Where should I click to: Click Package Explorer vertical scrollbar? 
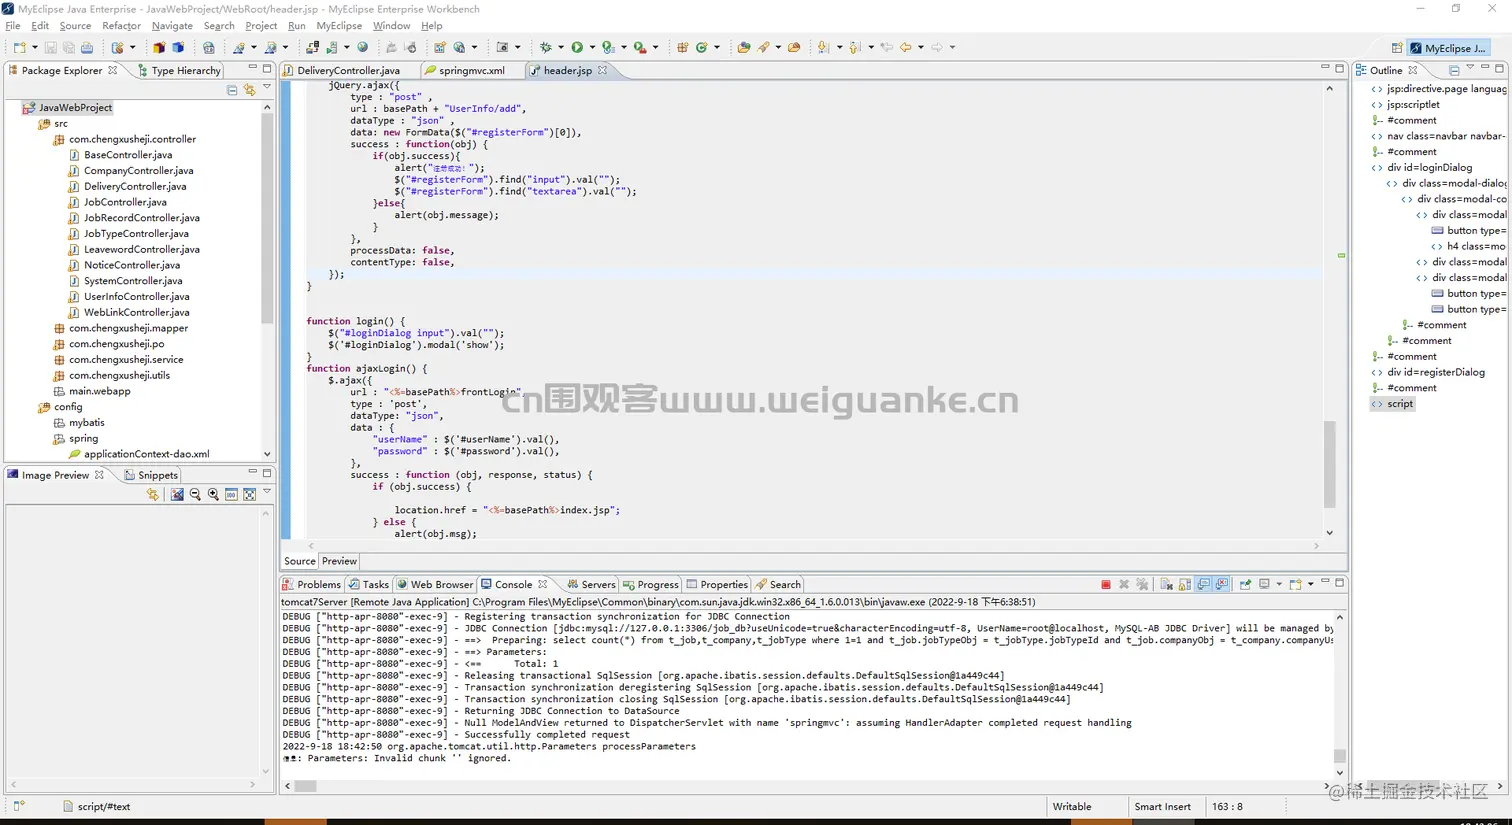[x=267, y=220]
